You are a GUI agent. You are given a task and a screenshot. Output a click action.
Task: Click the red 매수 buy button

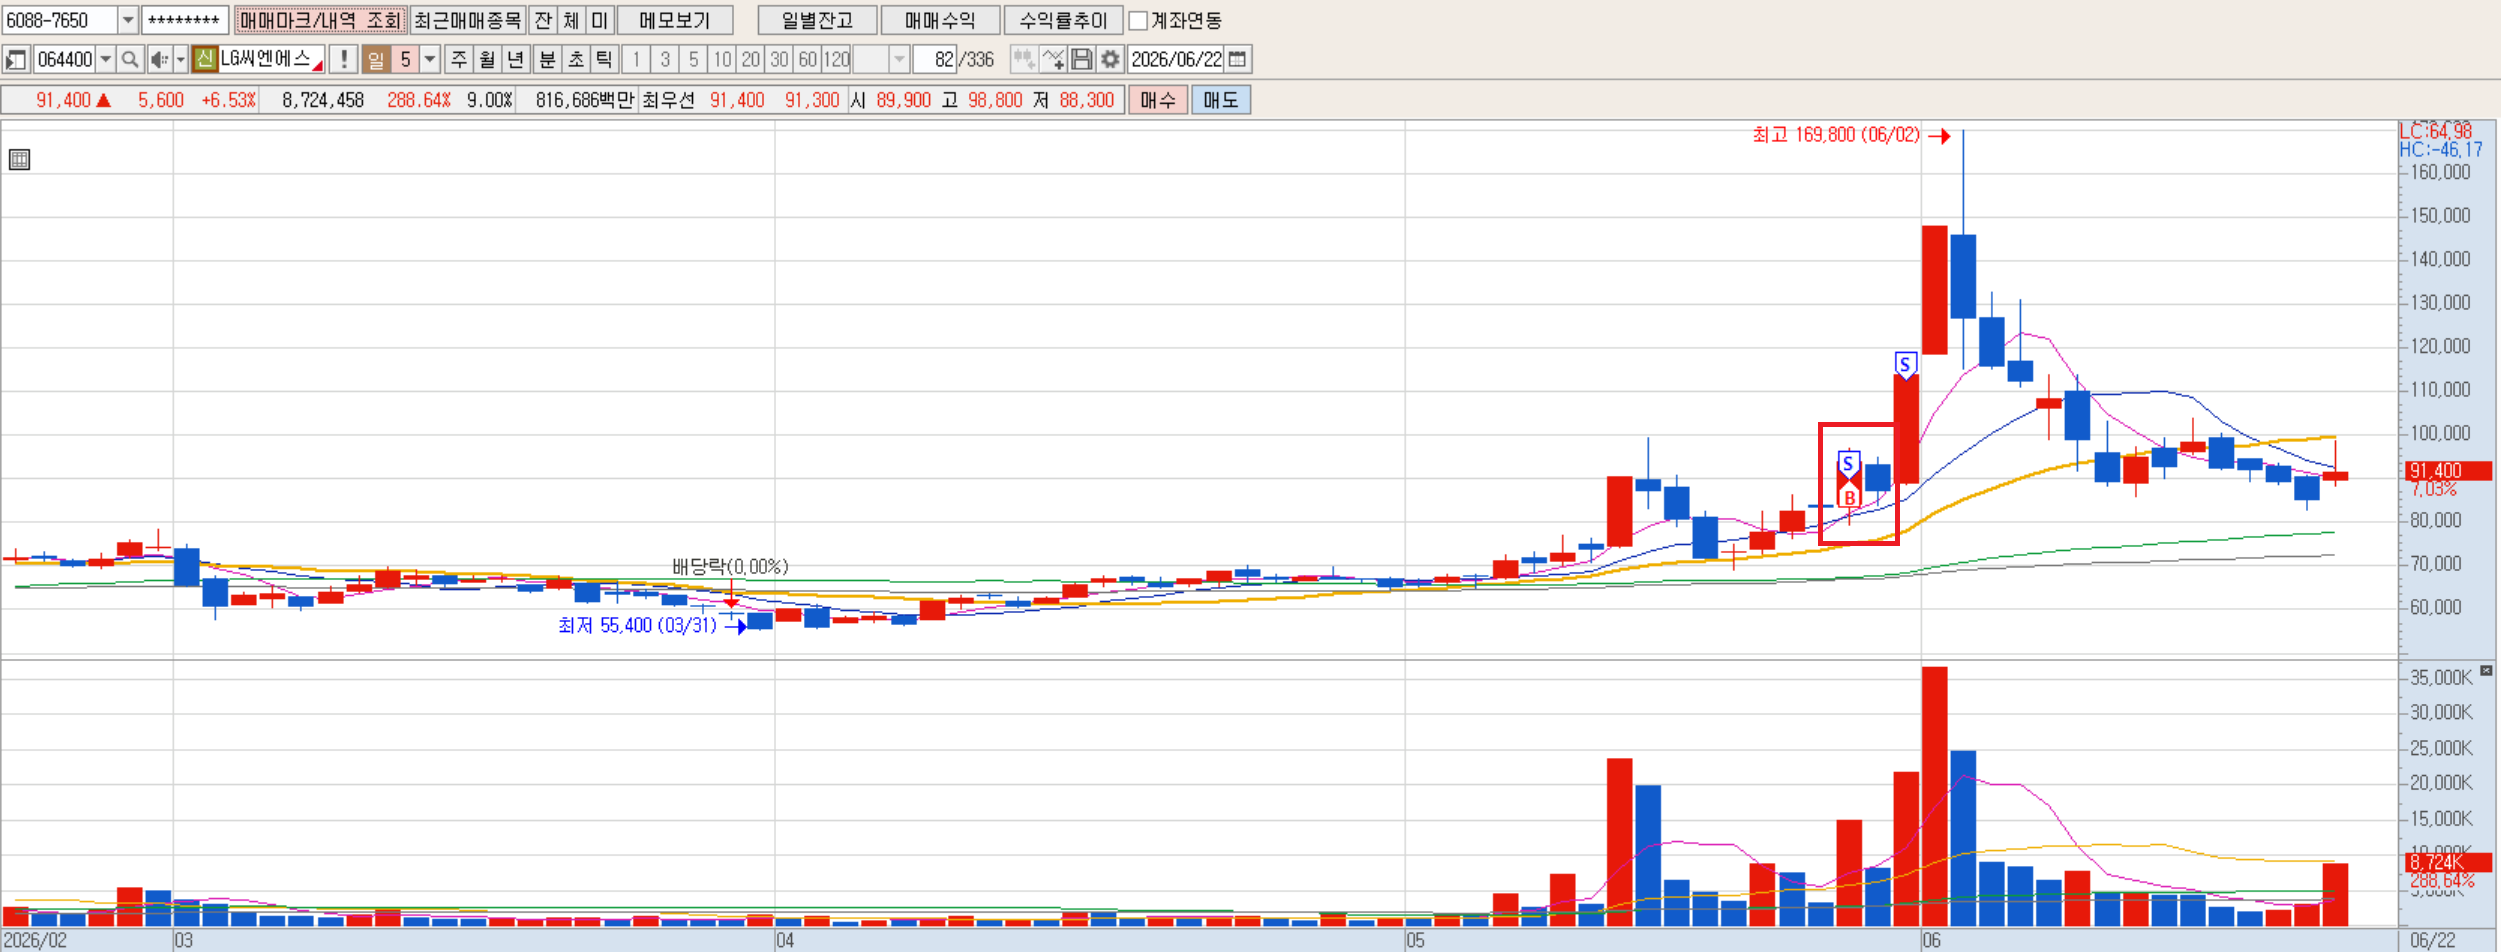pyautogui.click(x=1158, y=100)
